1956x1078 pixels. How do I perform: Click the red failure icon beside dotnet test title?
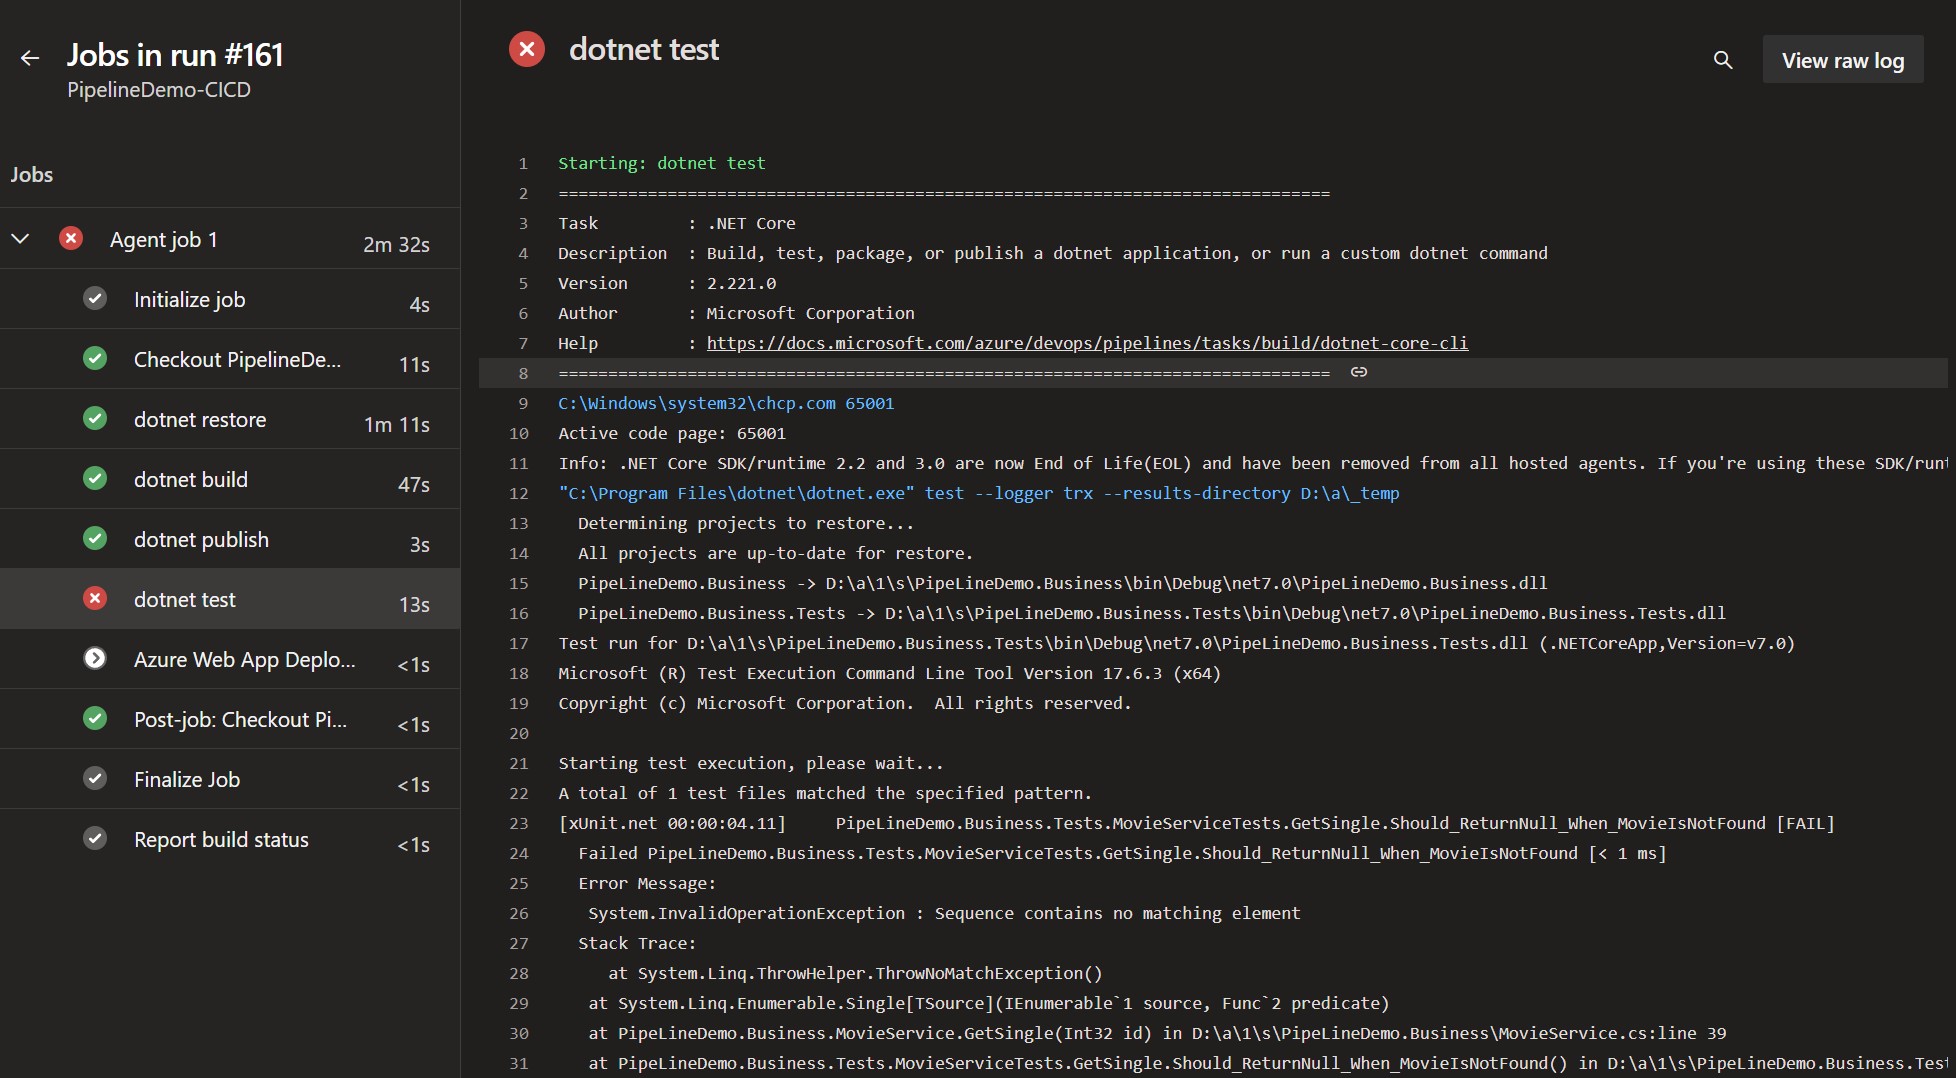click(526, 48)
